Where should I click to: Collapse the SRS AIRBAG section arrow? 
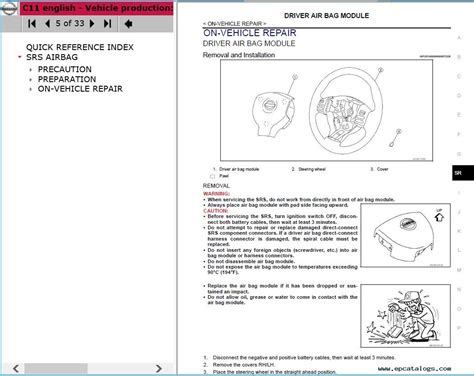[20, 57]
